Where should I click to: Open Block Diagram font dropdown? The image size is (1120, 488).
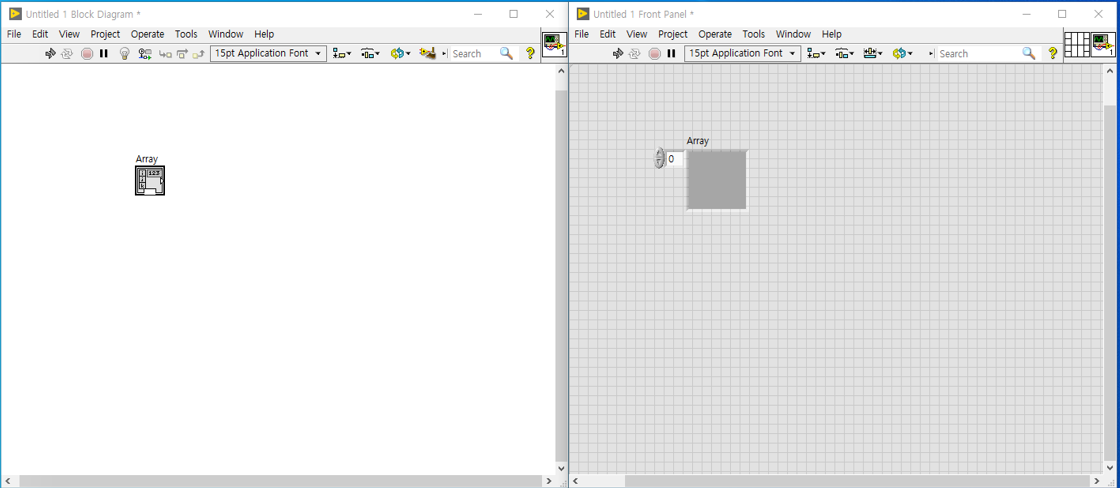269,54
